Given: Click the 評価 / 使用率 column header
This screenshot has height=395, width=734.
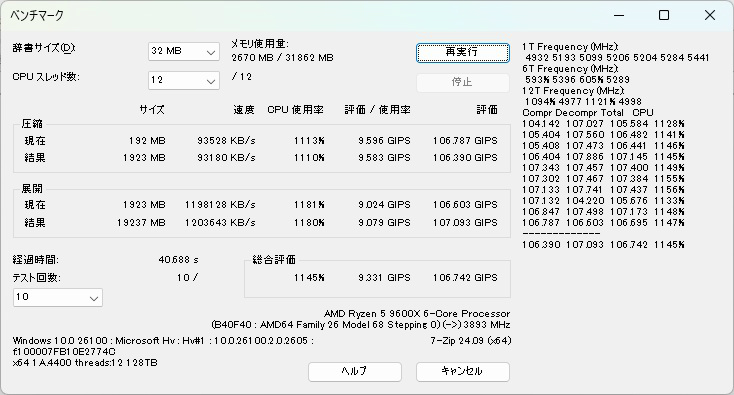Looking at the screenshot, I should coord(377,110).
